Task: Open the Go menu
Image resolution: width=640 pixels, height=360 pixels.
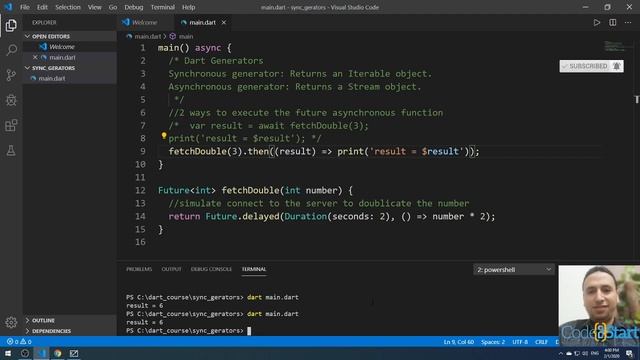Action: click(113, 7)
